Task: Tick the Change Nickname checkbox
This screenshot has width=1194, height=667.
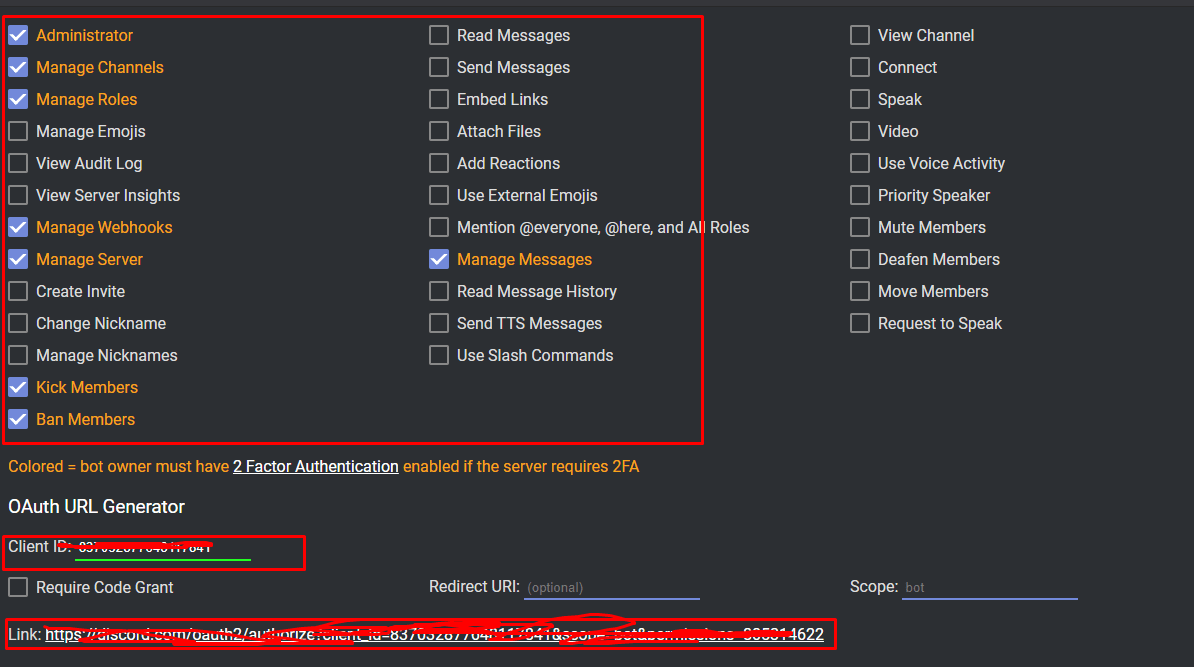Action: click(18, 323)
